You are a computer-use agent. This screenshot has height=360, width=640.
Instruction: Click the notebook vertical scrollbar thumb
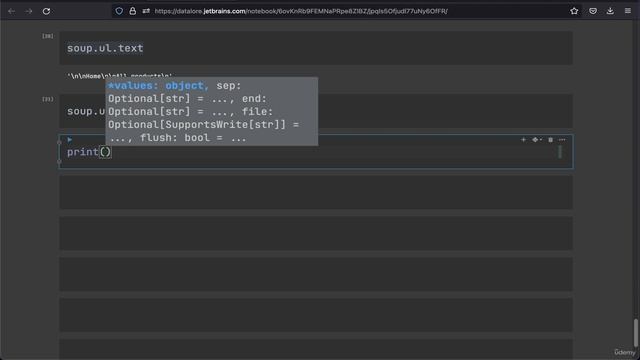tap(635, 332)
